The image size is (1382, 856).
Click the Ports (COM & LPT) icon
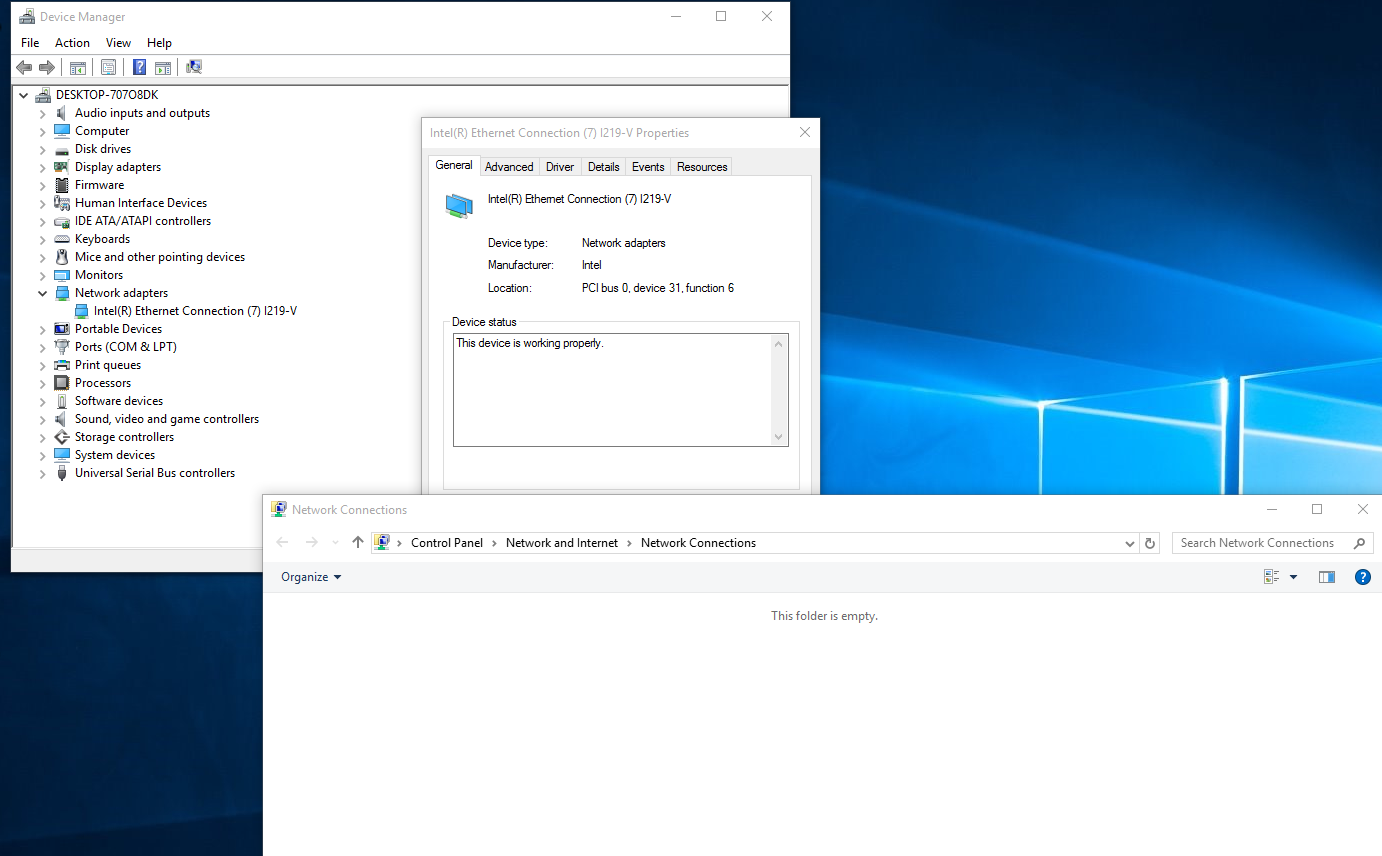pos(62,347)
